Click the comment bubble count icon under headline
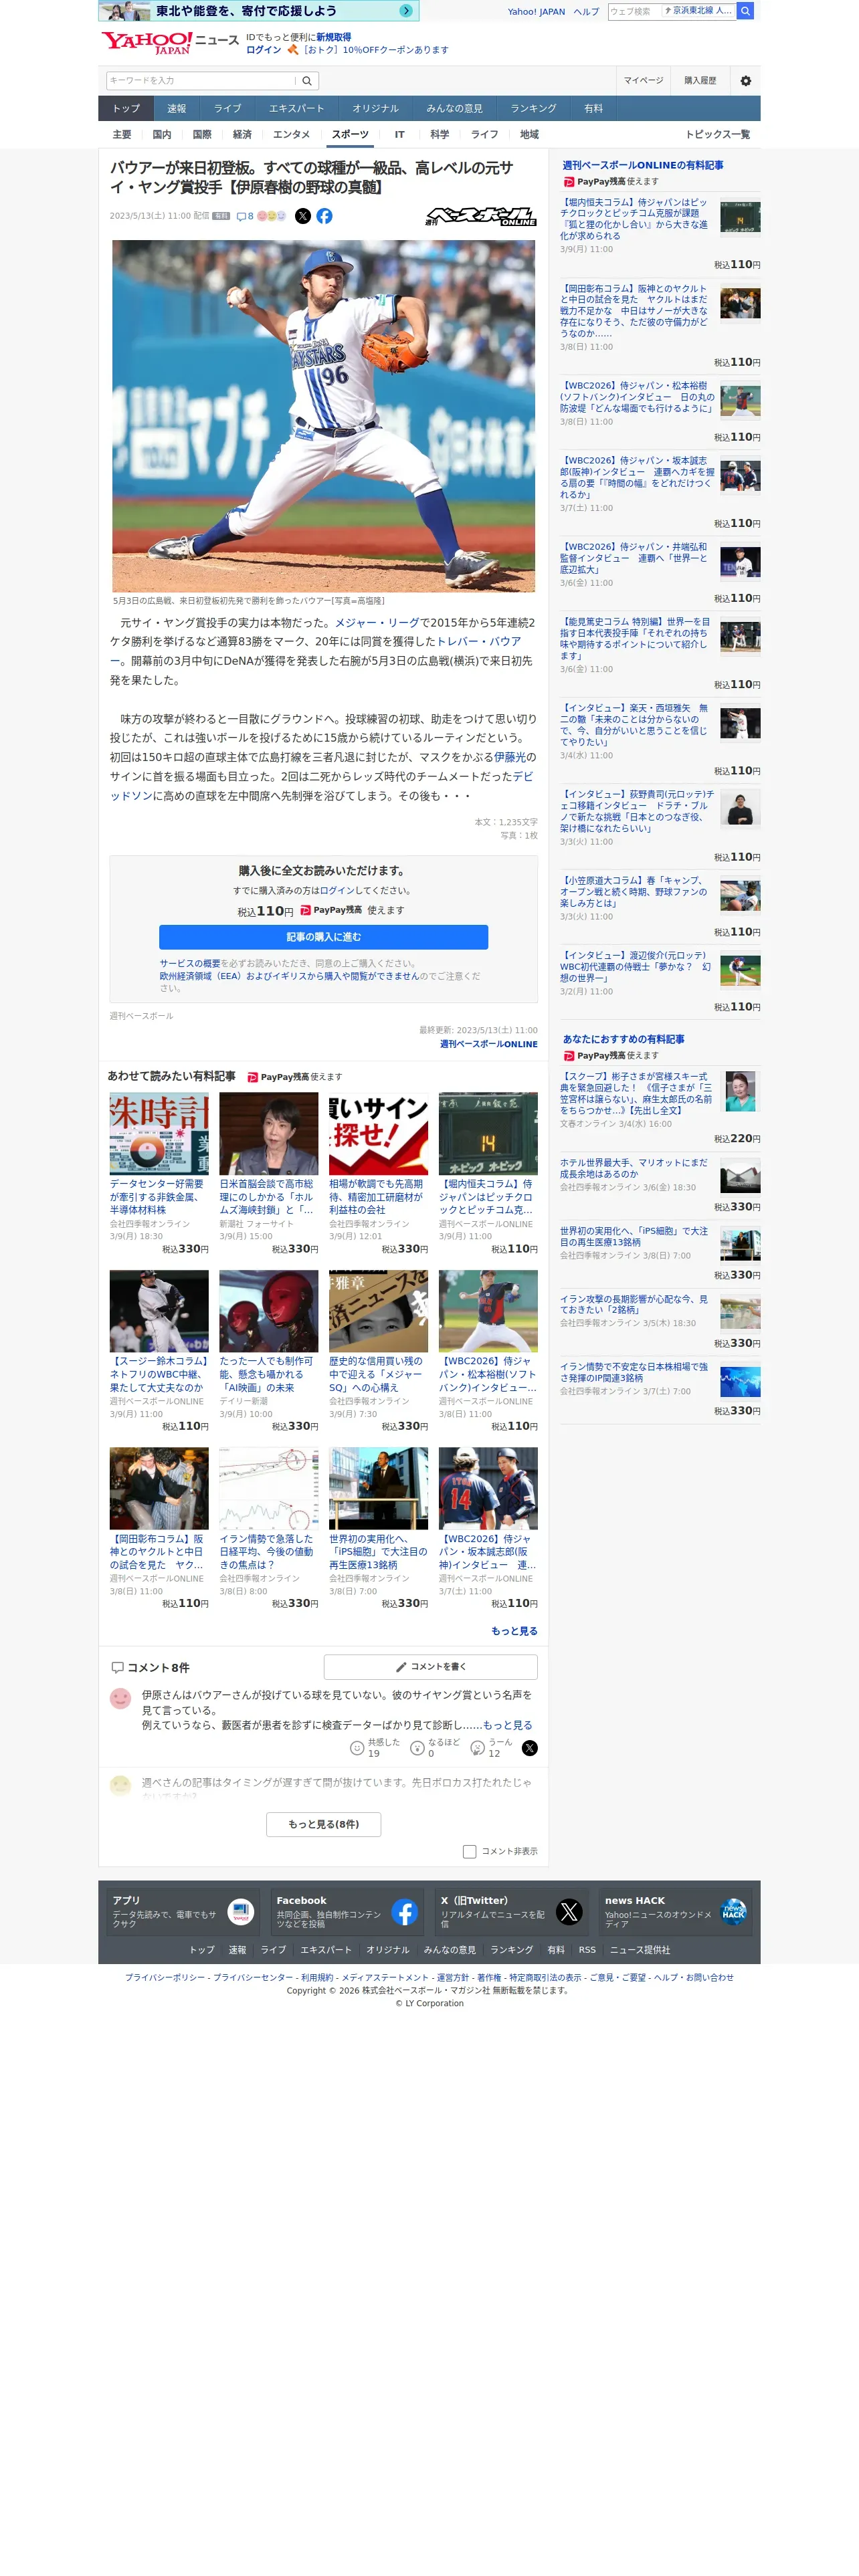The width and height of the screenshot is (859, 2576). [244, 216]
